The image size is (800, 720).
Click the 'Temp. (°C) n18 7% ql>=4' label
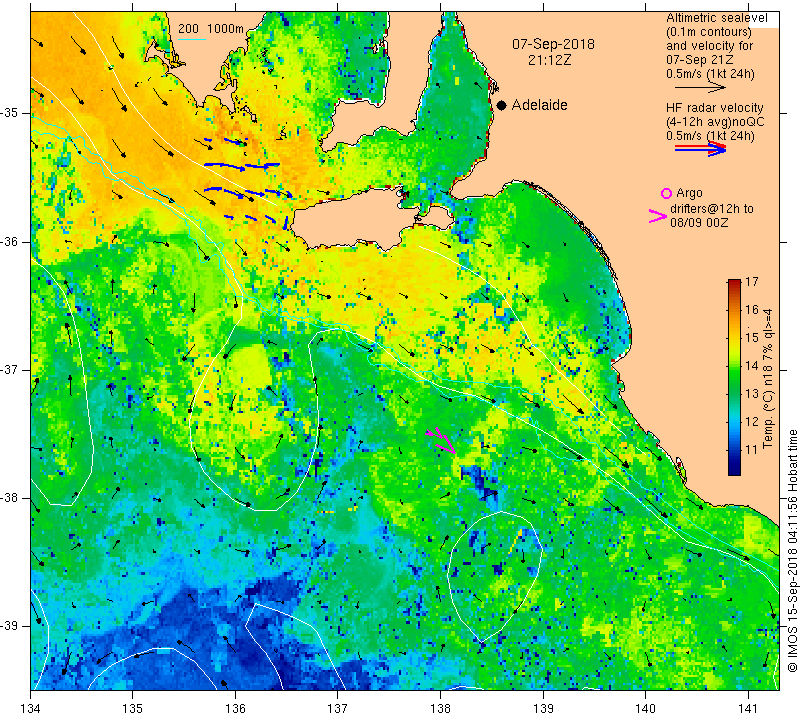768,379
